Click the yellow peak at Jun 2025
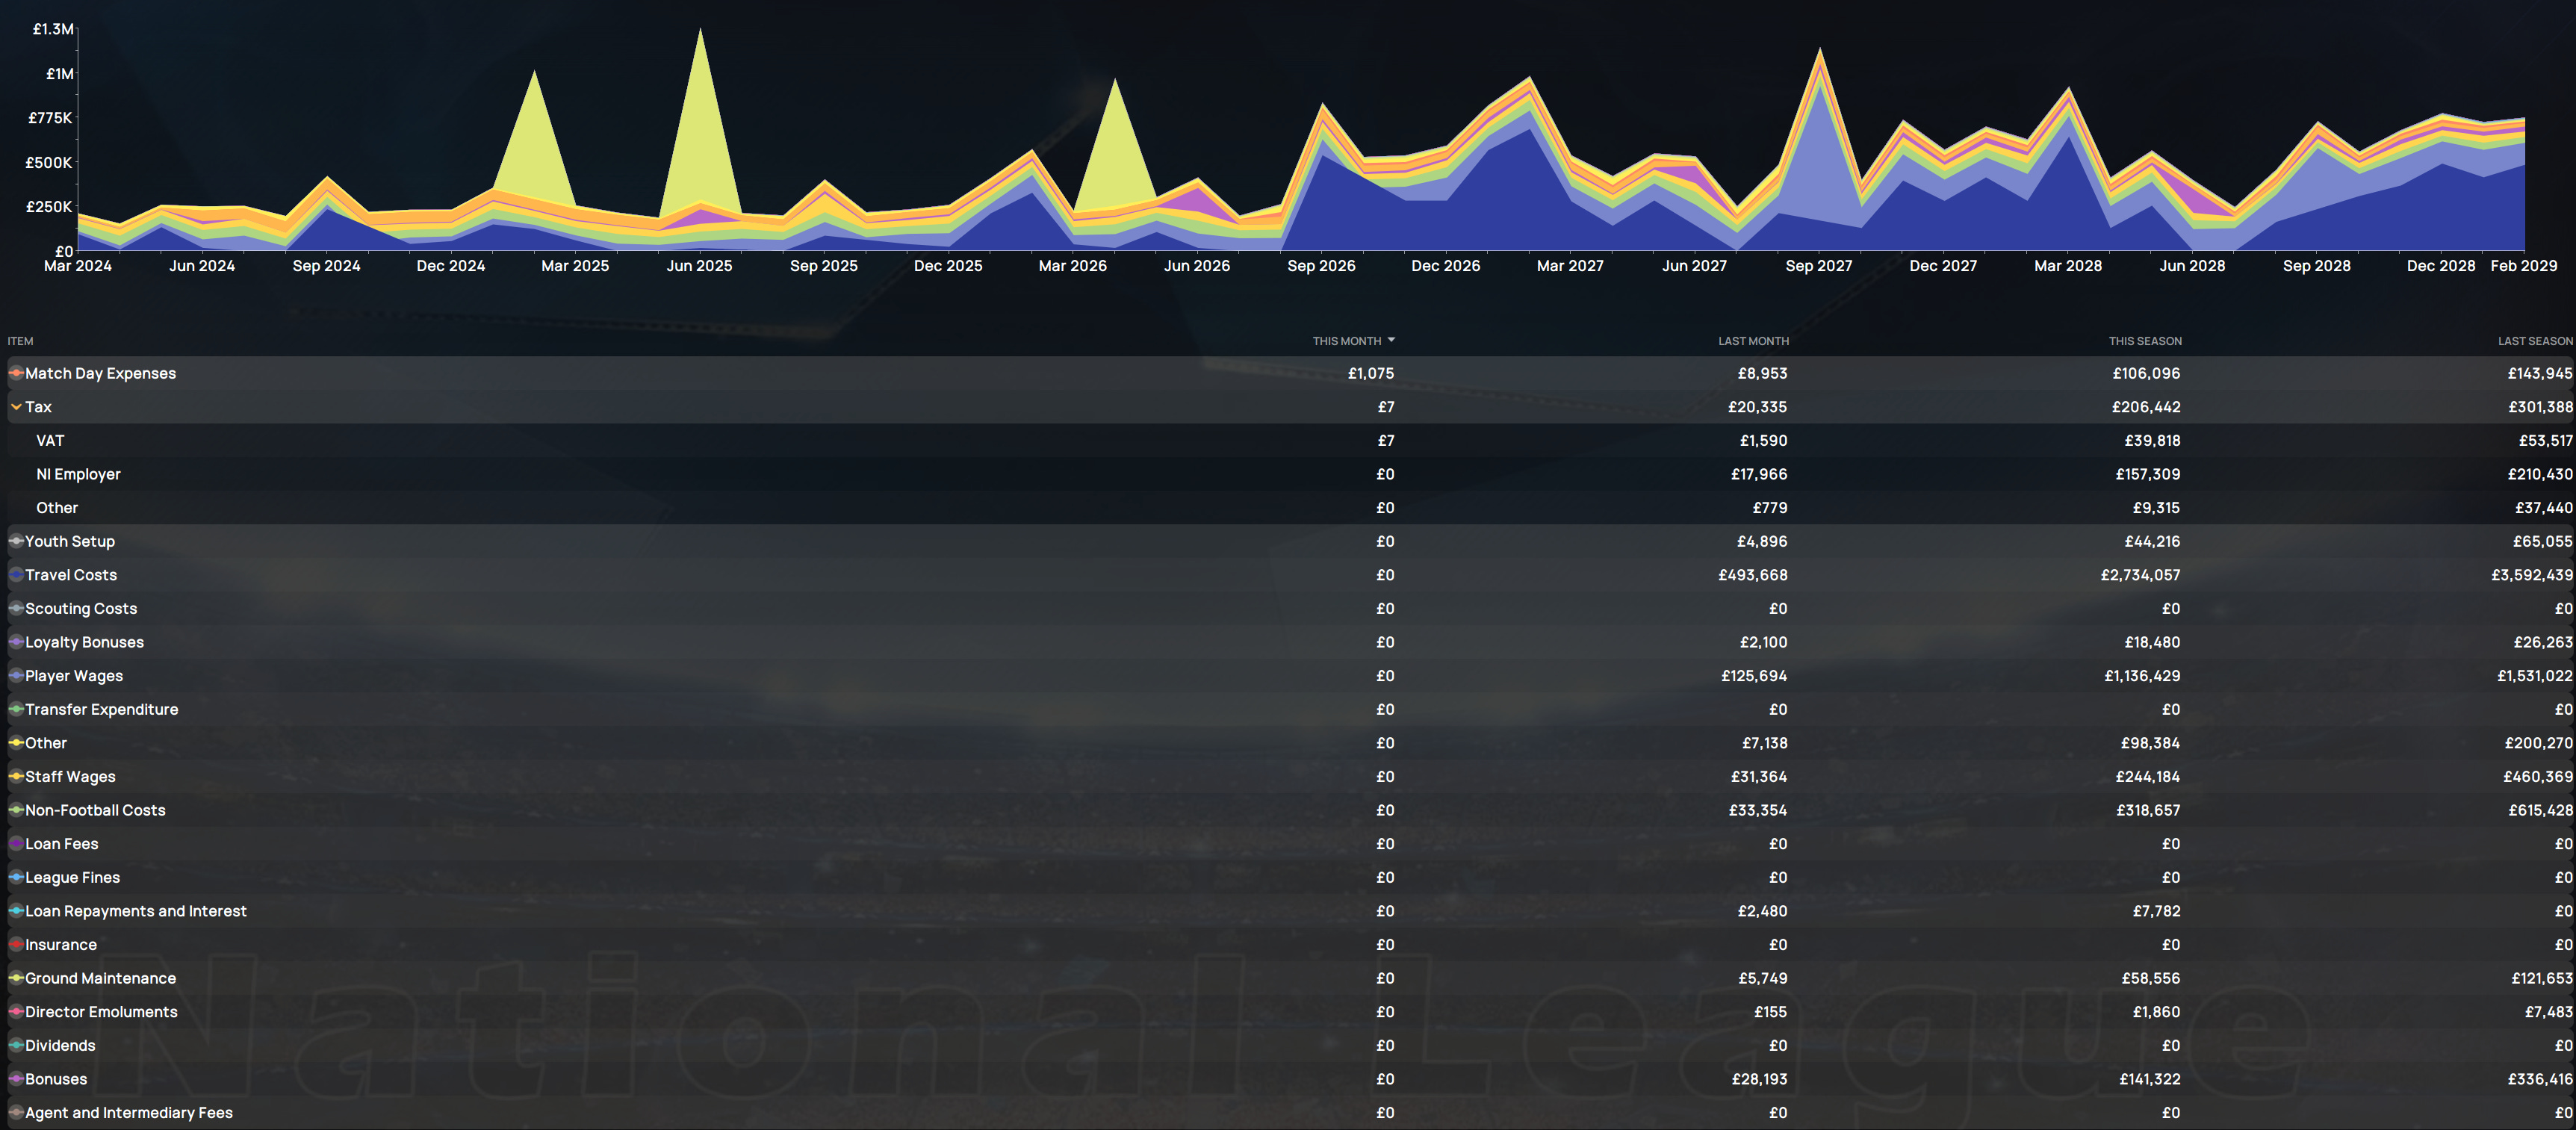The image size is (2576, 1130). point(700,120)
